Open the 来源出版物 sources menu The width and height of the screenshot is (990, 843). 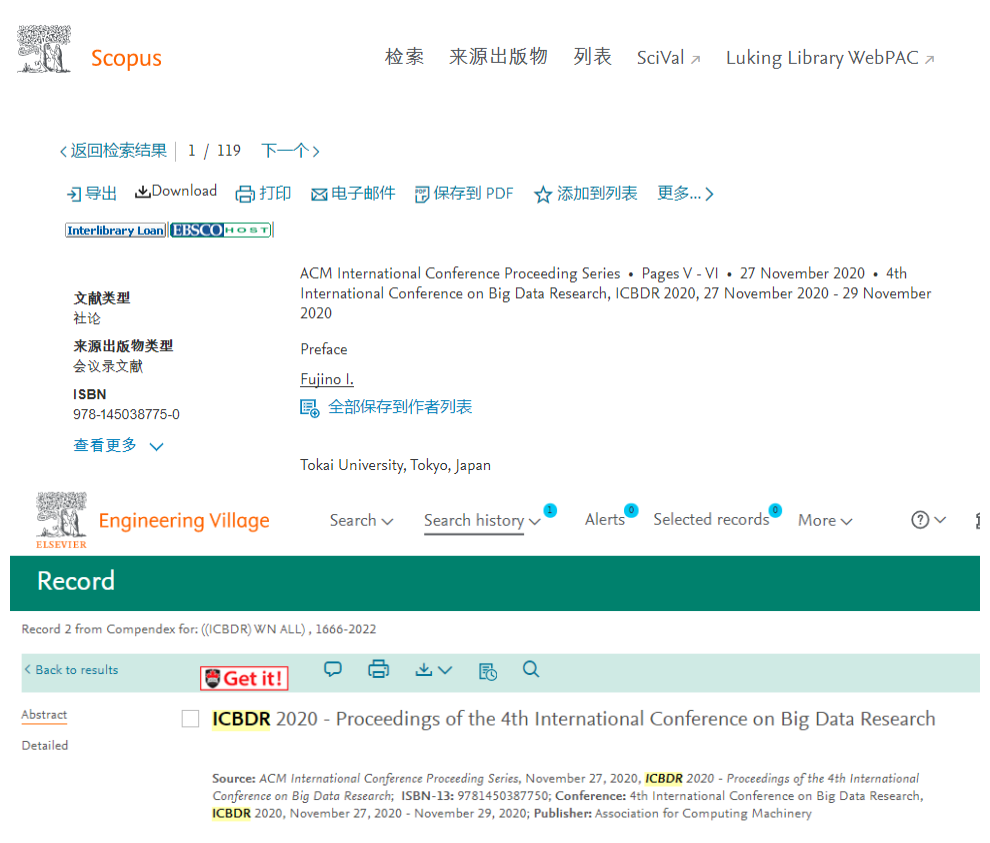tap(498, 57)
